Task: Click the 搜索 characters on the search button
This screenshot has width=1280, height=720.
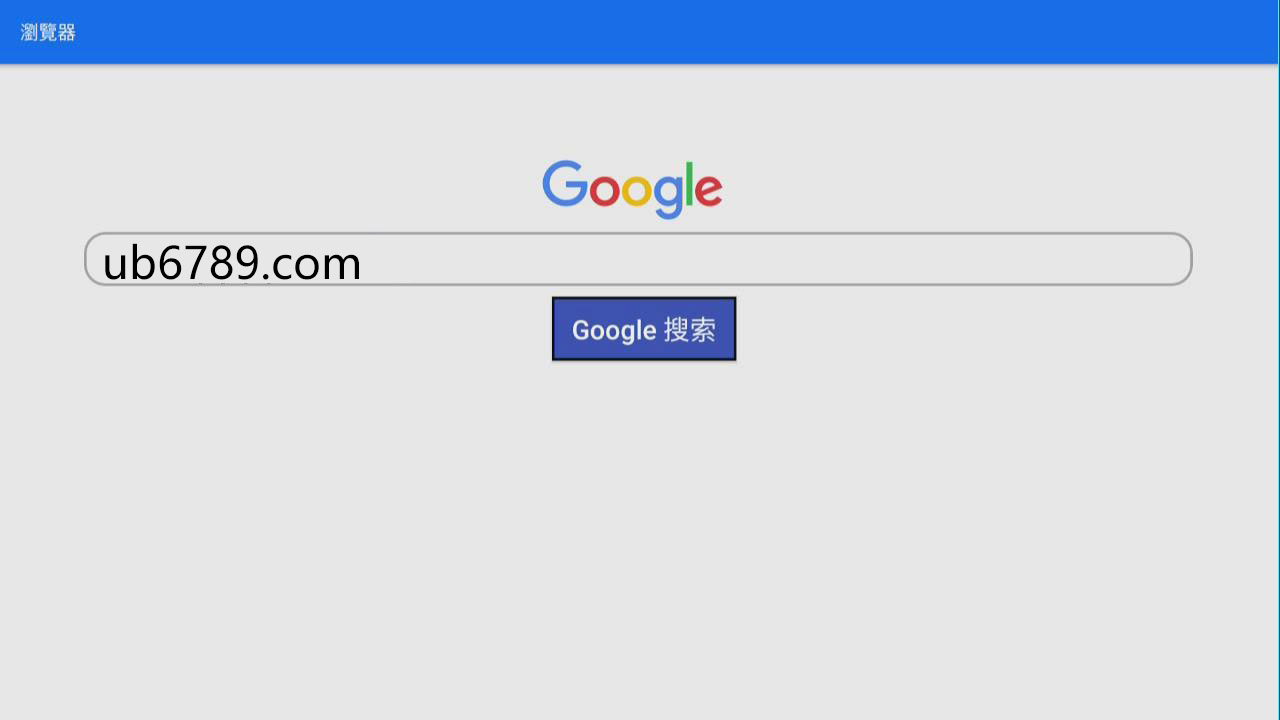Action: (690, 330)
